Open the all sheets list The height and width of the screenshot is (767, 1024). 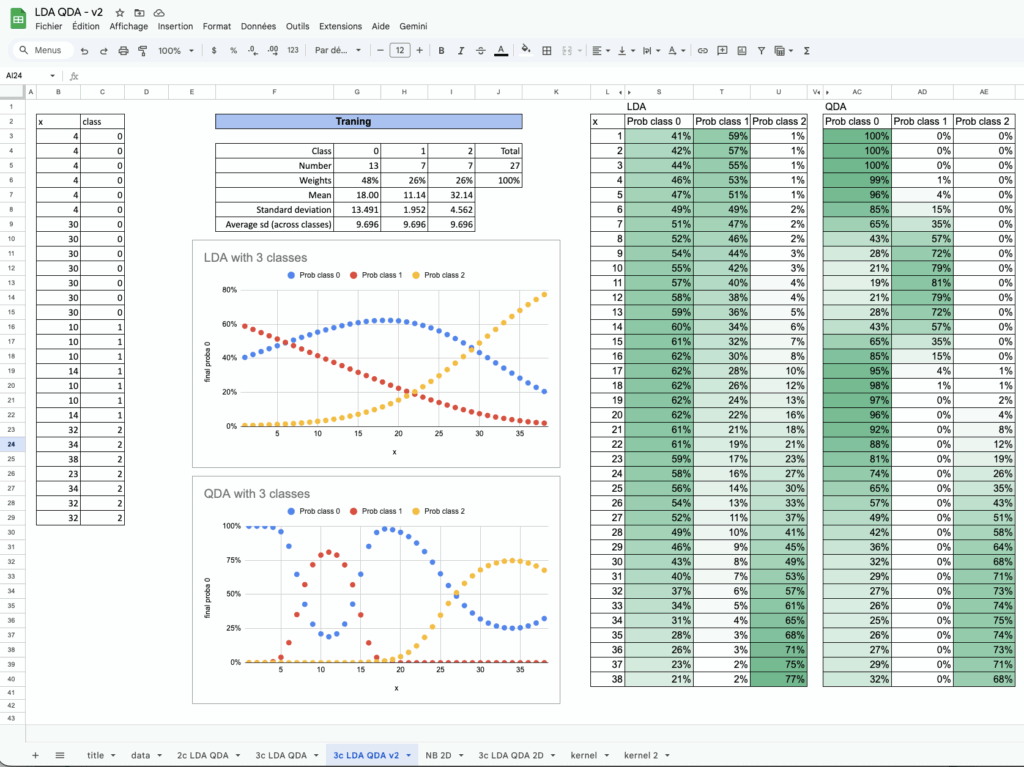(60, 755)
